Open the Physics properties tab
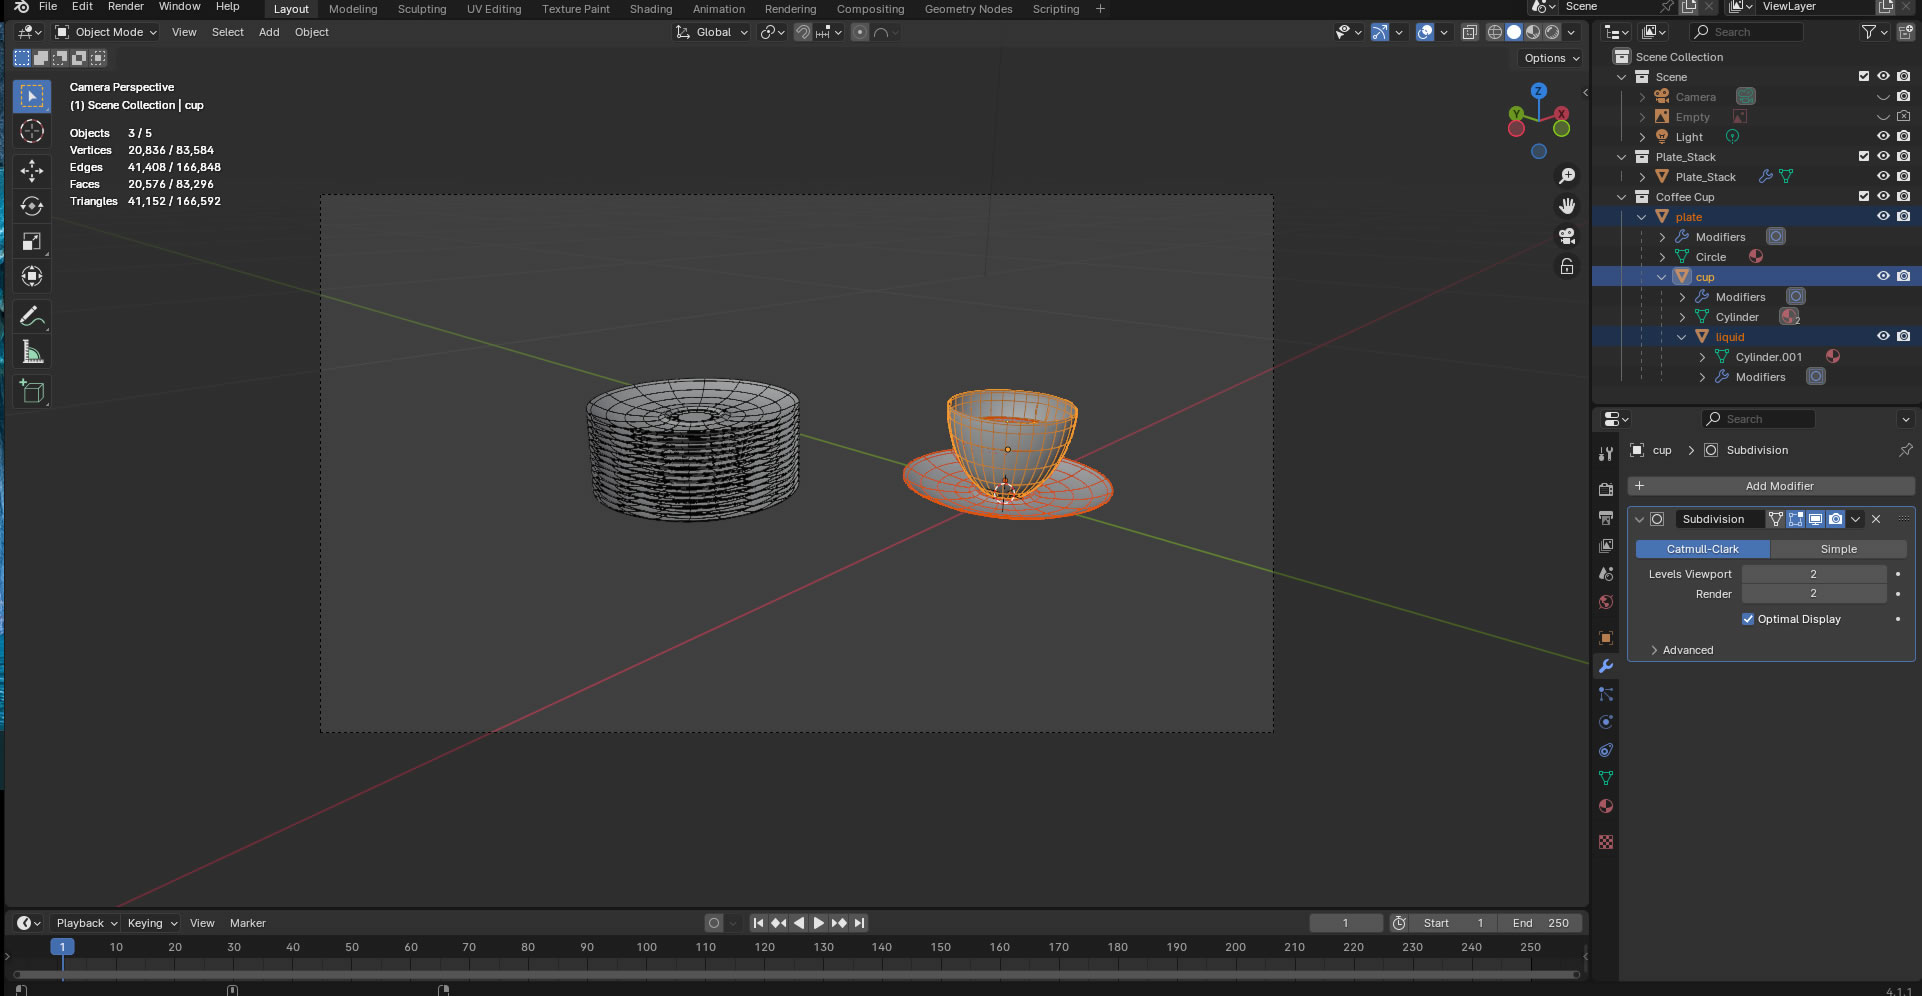The width and height of the screenshot is (1922, 996). point(1606,722)
